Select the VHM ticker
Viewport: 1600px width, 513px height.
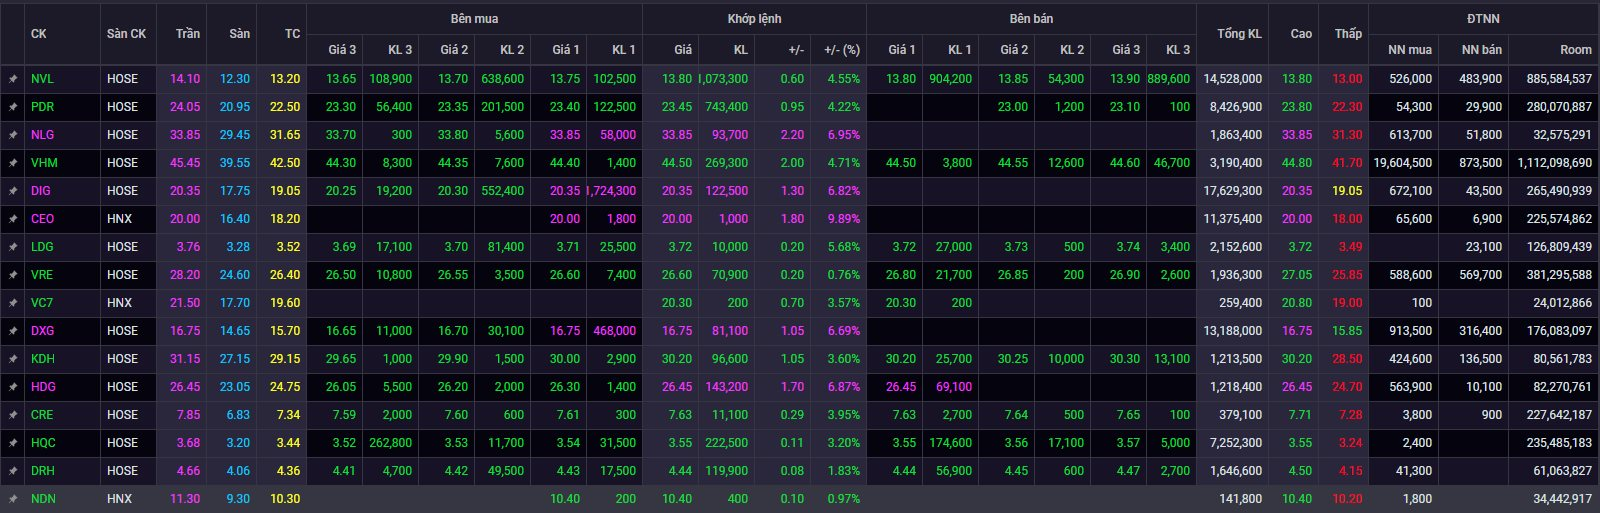(44, 163)
